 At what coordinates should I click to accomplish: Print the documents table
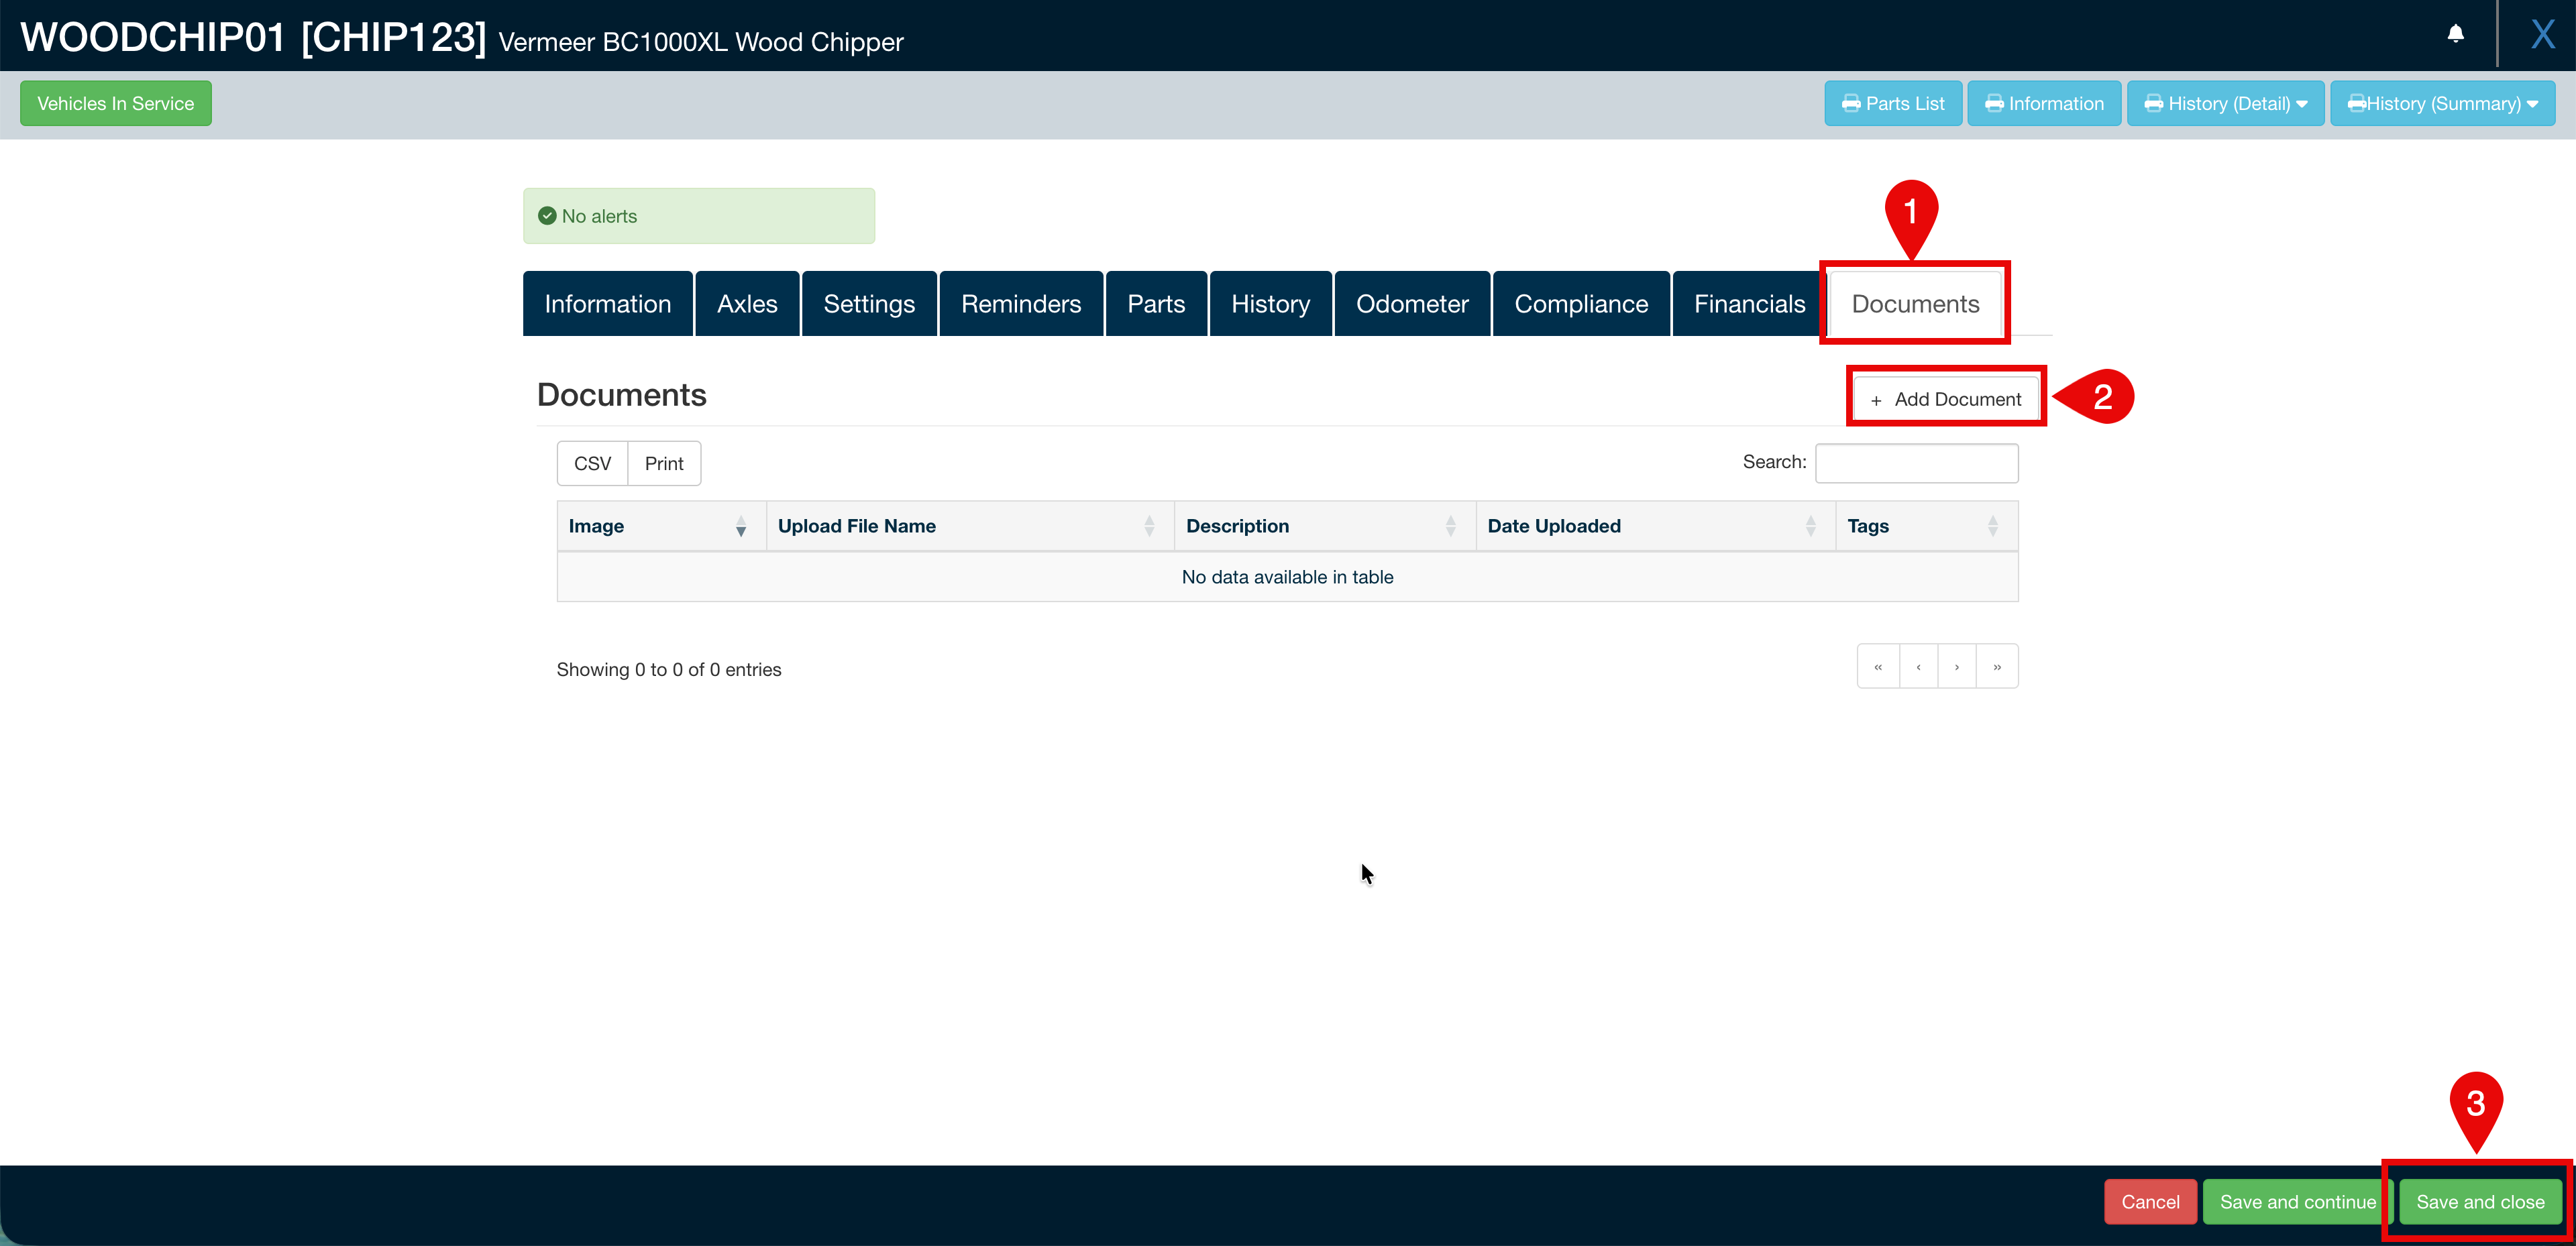click(x=664, y=463)
